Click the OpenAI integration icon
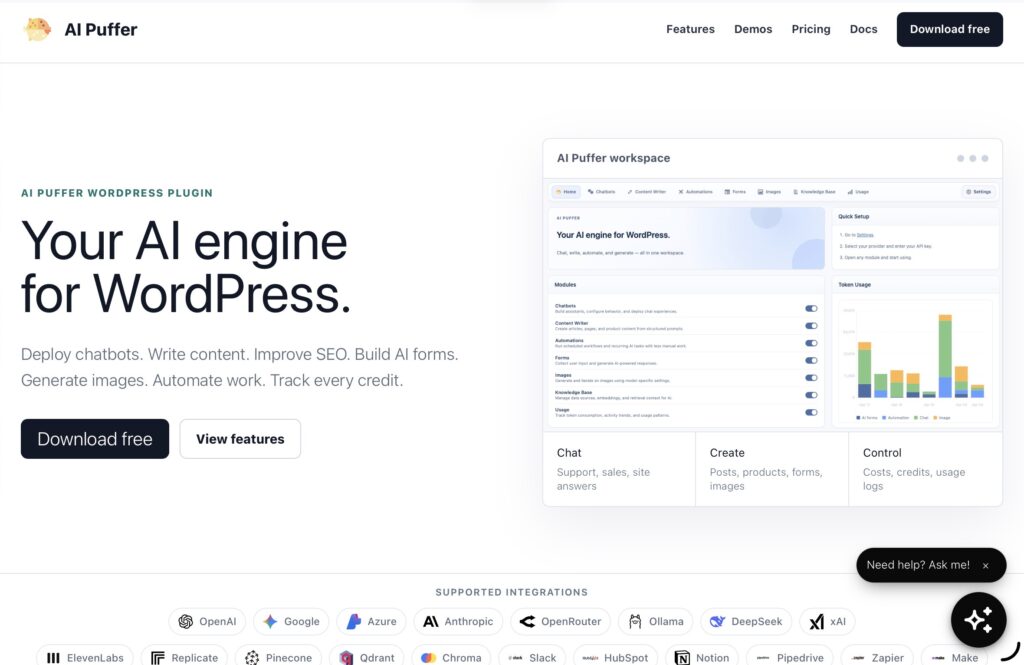Image resolution: width=1024 pixels, height=665 pixels. (x=185, y=621)
